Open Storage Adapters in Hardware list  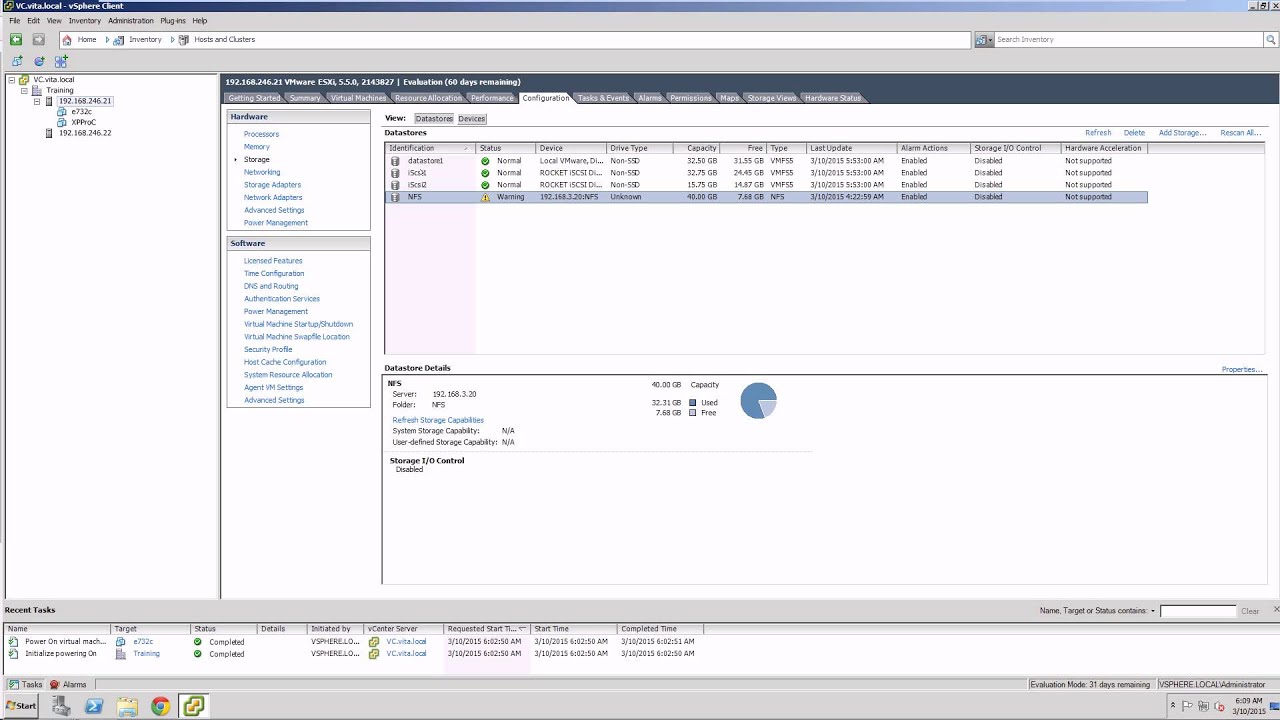tap(272, 185)
